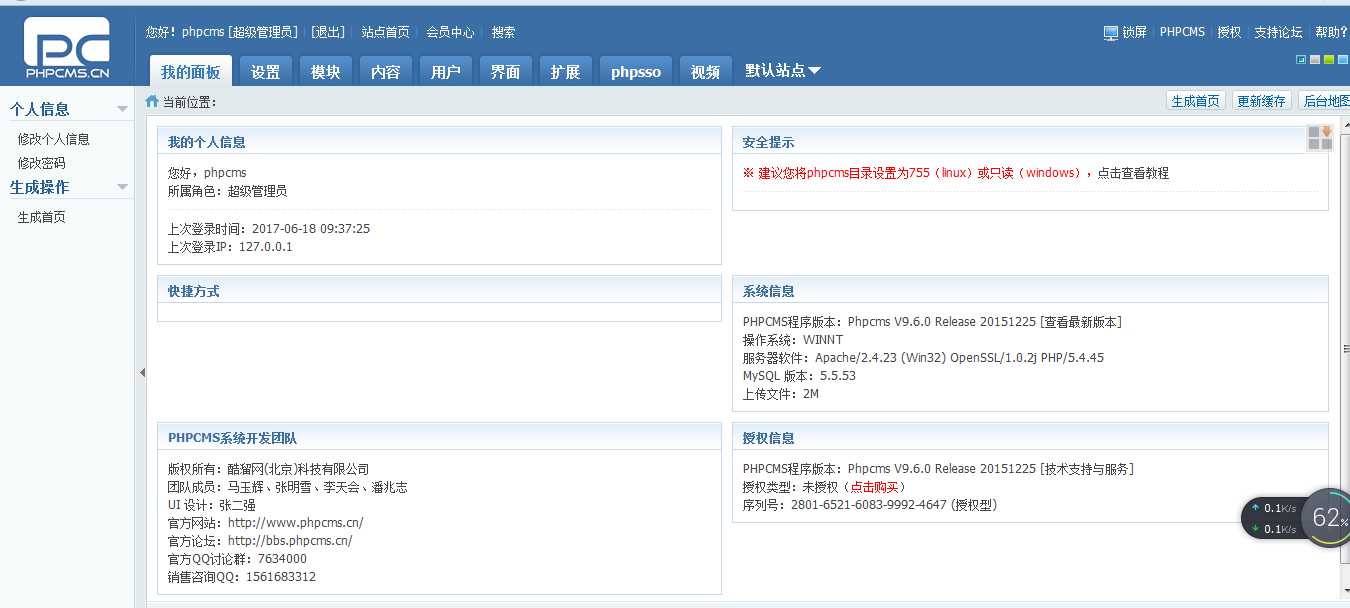The image size is (1350, 608).
Task: Select the blue theme swatch with window icon
Action: click(1301, 60)
